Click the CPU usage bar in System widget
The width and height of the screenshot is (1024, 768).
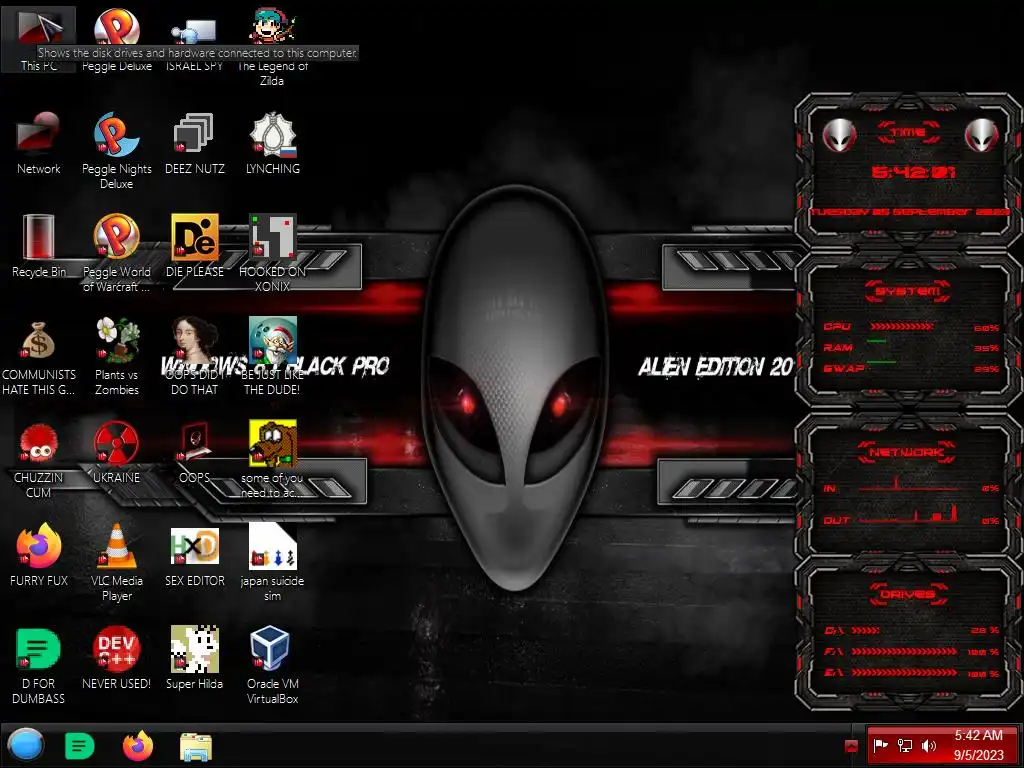click(902, 326)
